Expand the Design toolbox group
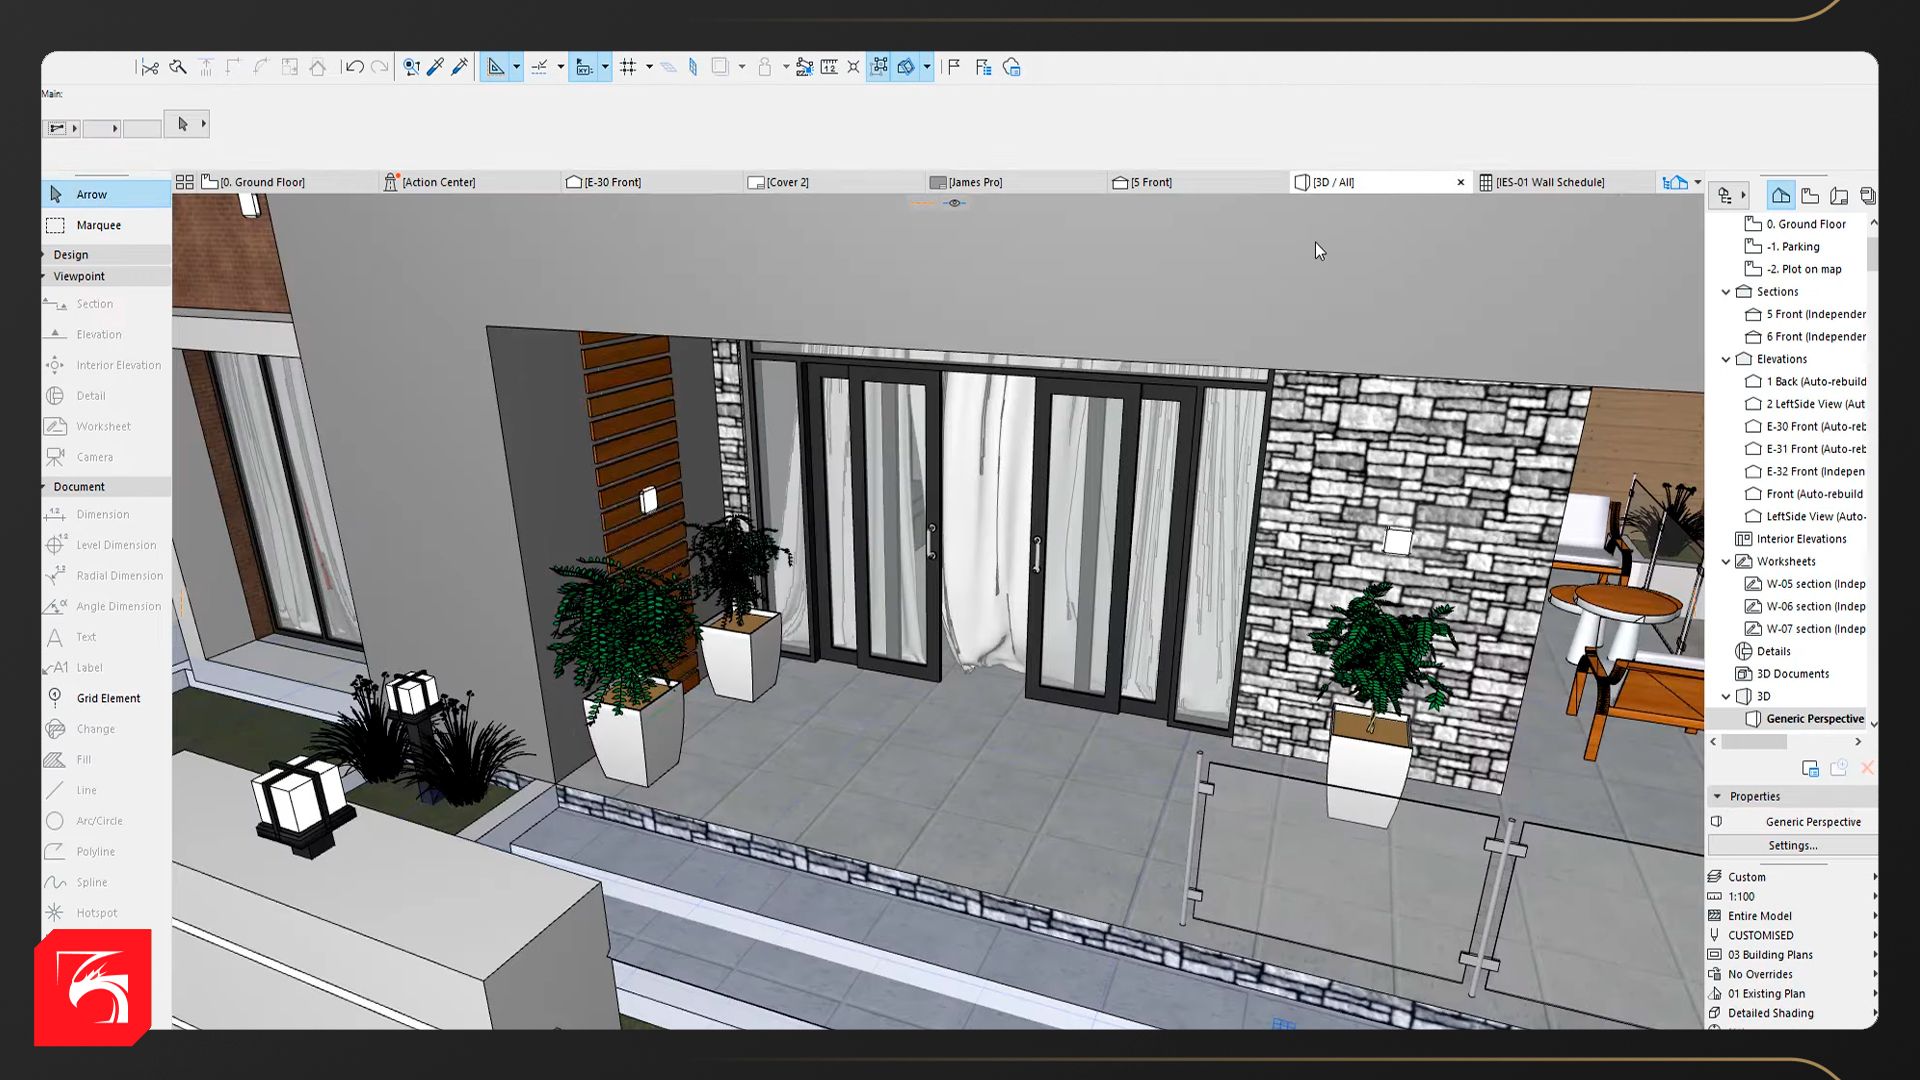1920x1080 pixels. (106, 255)
